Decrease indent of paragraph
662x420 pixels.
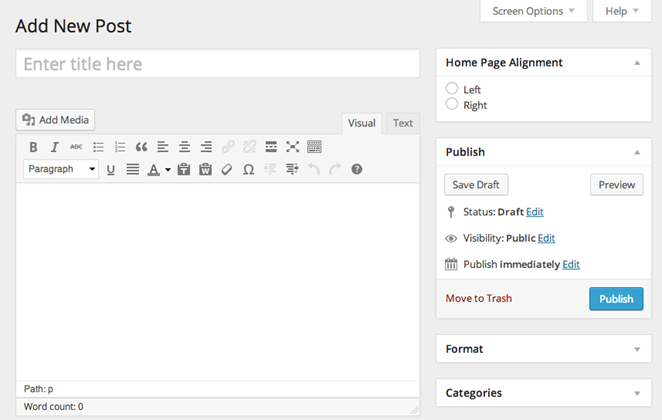[270, 169]
